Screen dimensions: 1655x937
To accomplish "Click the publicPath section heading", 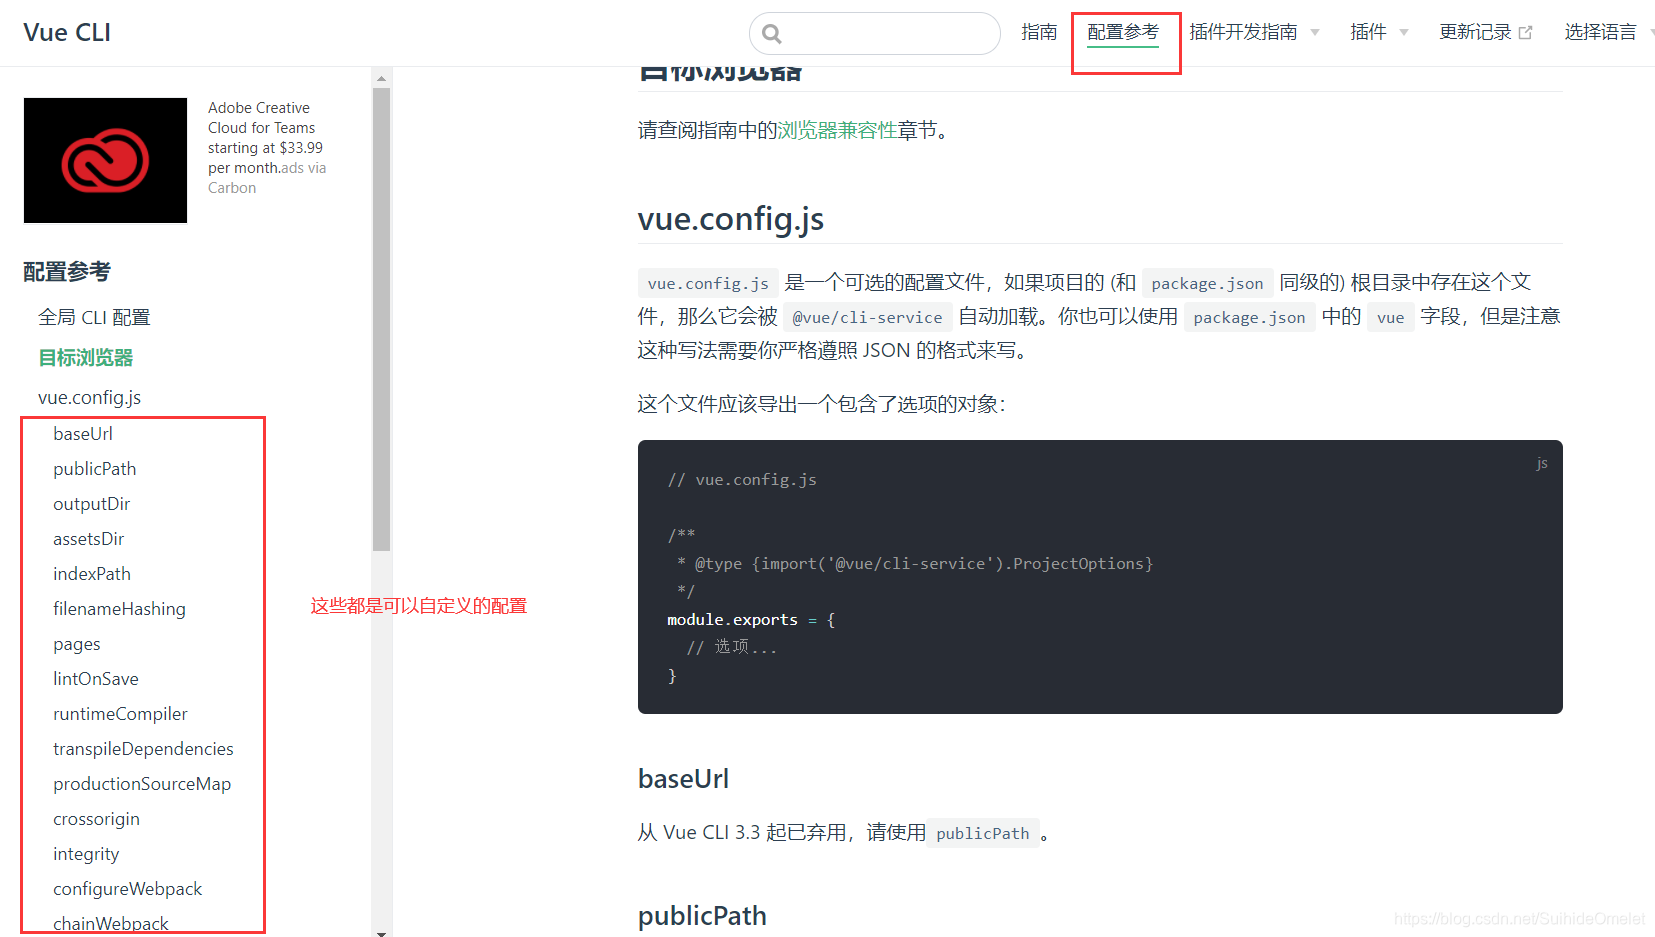I will [702, 915].
